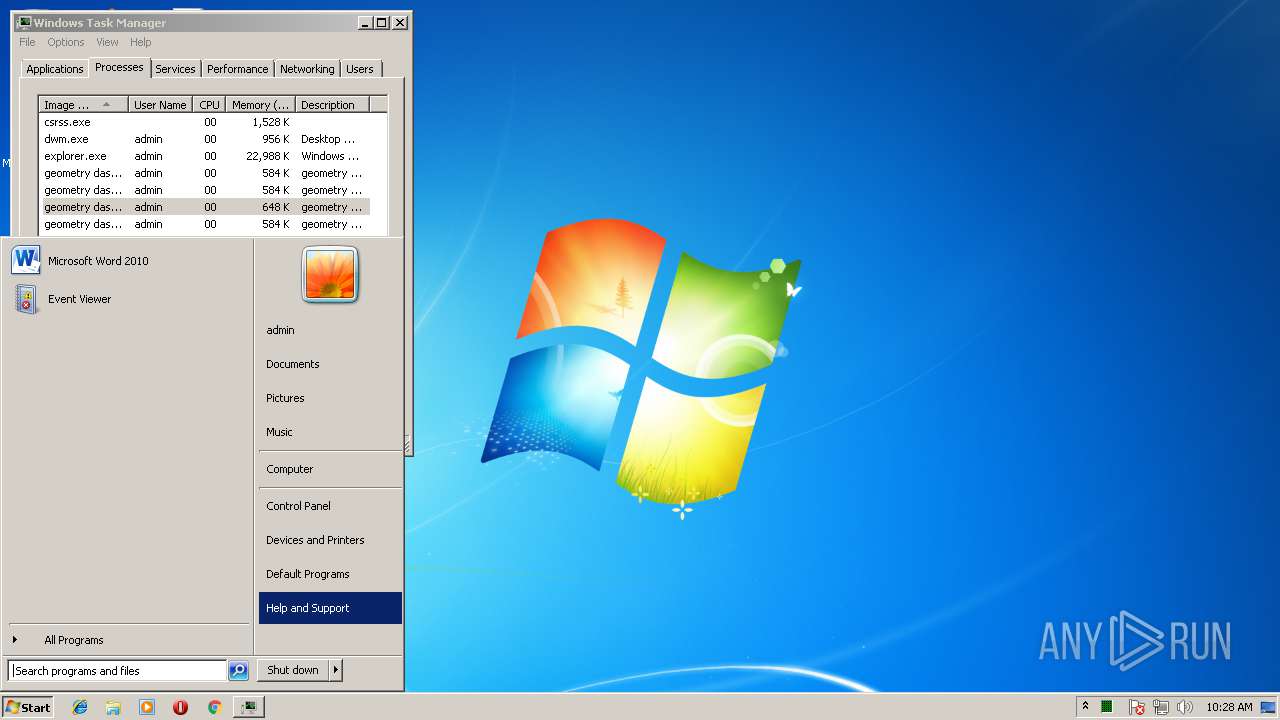The width and height of the screenshot is (1280, 720).
Task: Open Action Center flag tray icon
Action: [x=1137, y=707]
